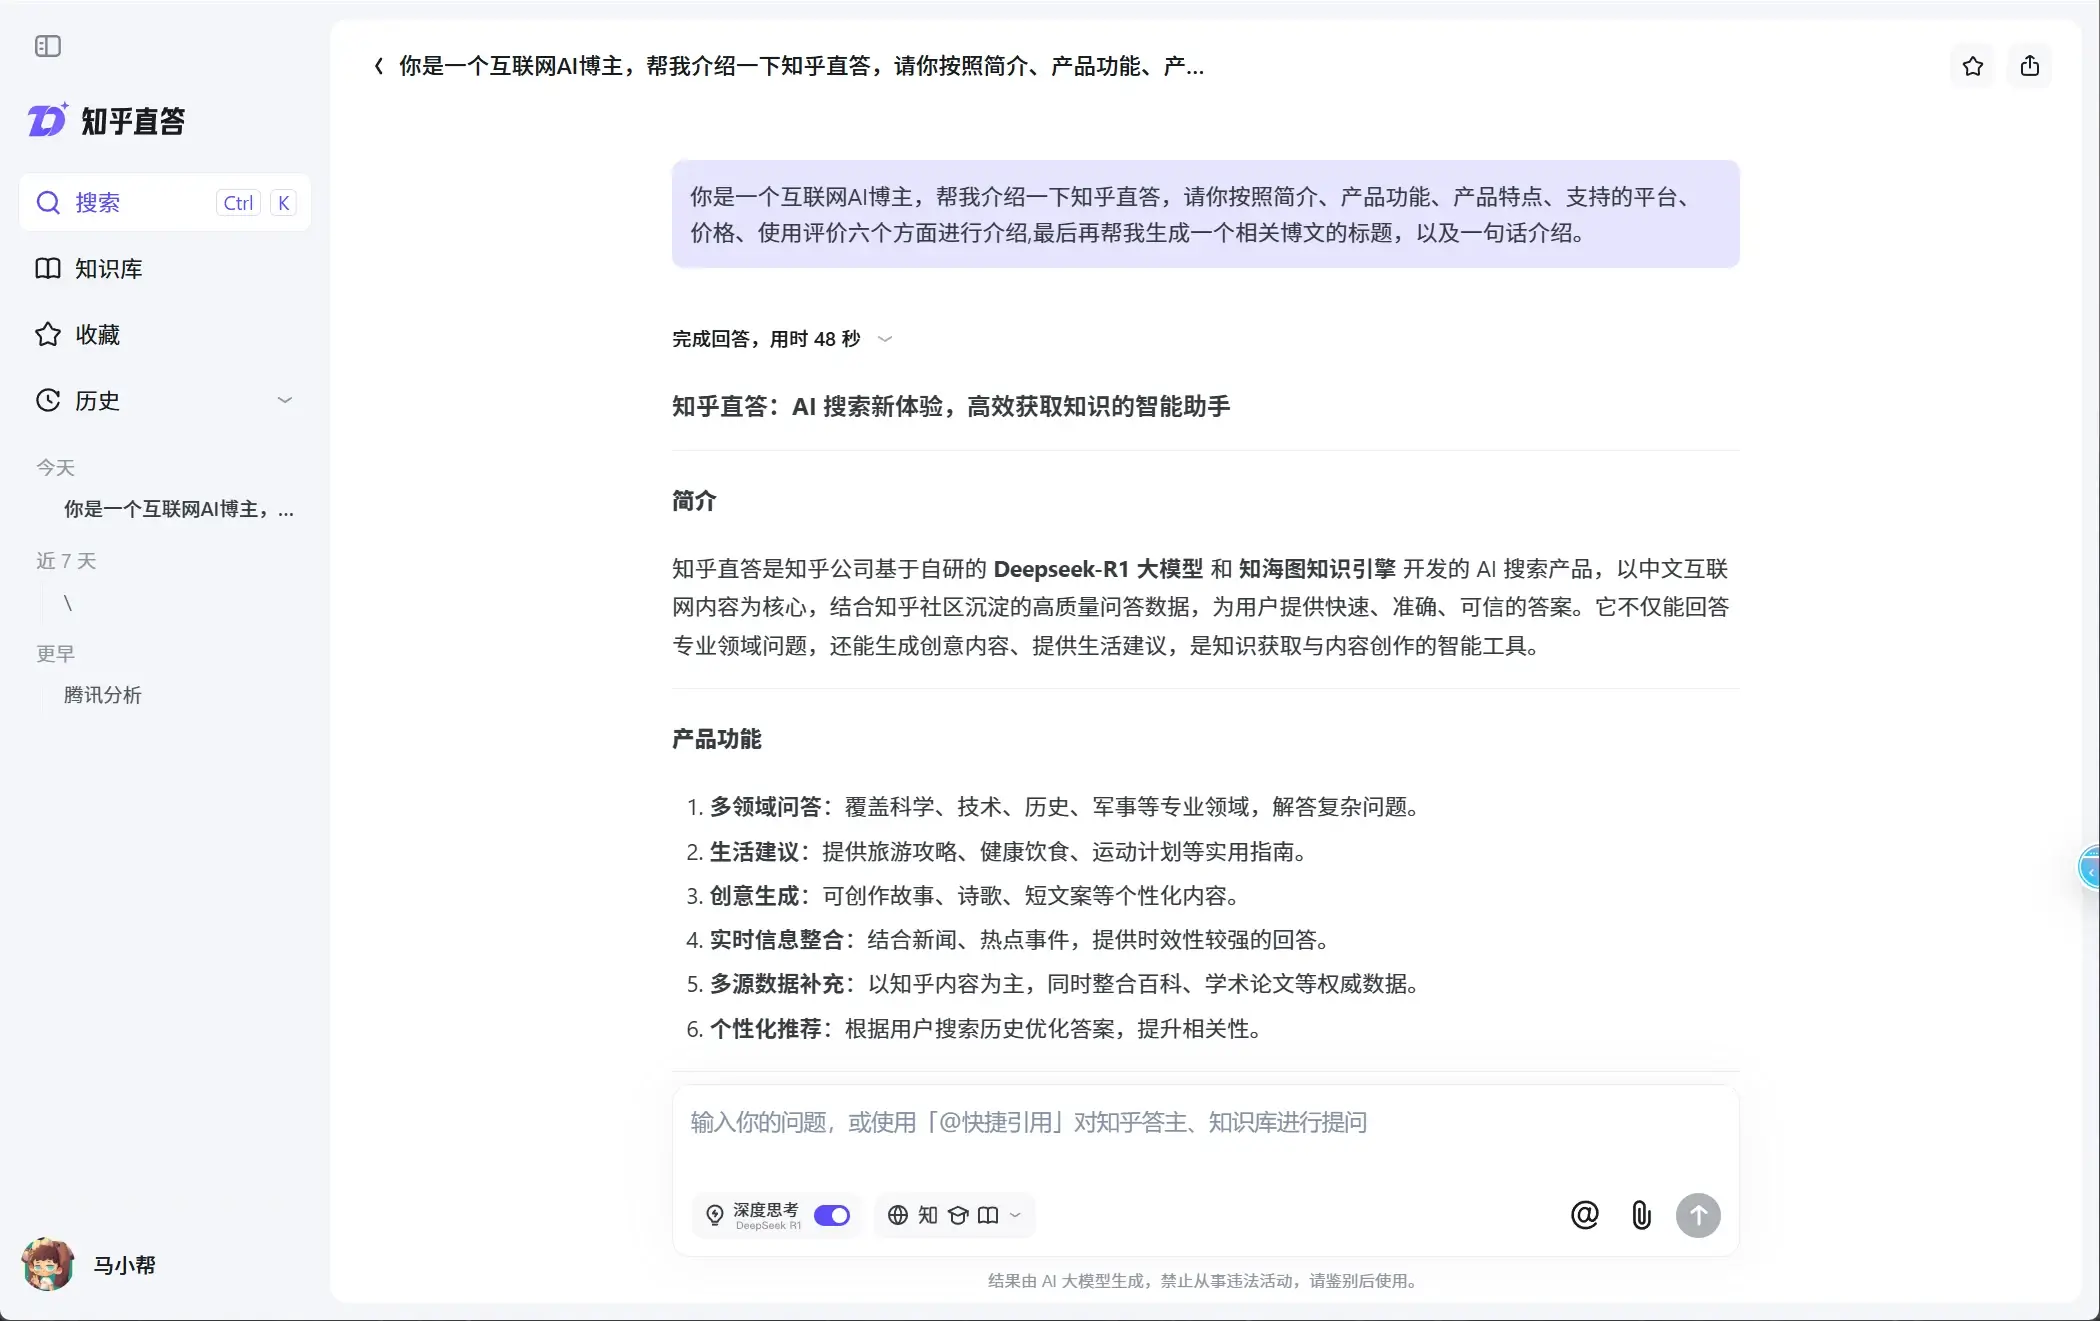Click the @ quick-quote icon in input bar
Image resolution: width=2100 pixels, height=1321 pixels.
[1583, 1214]
